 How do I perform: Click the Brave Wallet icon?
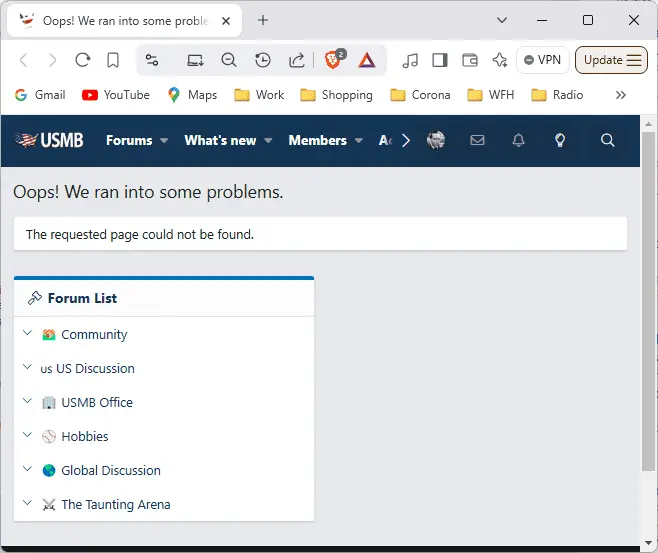pyautogui.click(x=470, y=60)
